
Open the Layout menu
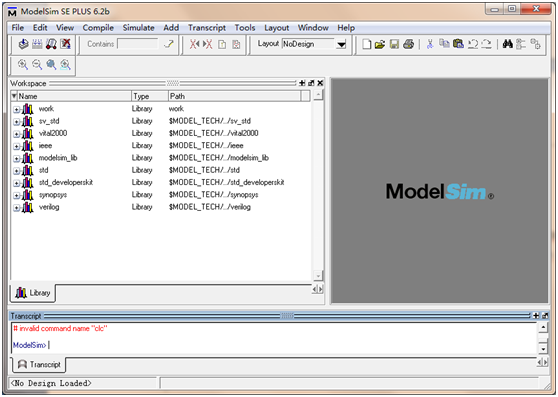[x=277, y=28]
